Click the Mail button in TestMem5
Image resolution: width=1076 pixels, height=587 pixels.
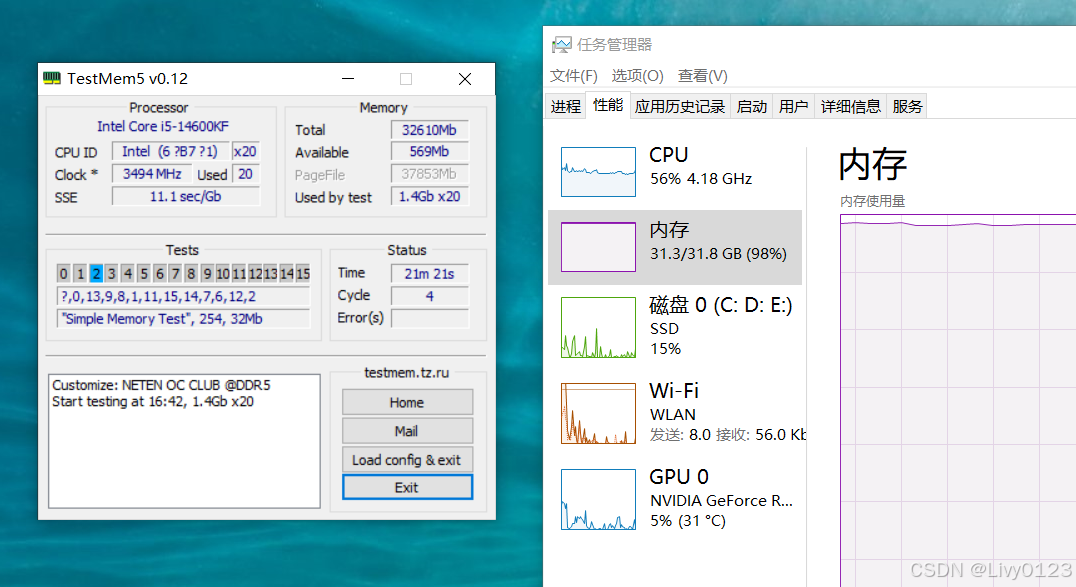407,431
